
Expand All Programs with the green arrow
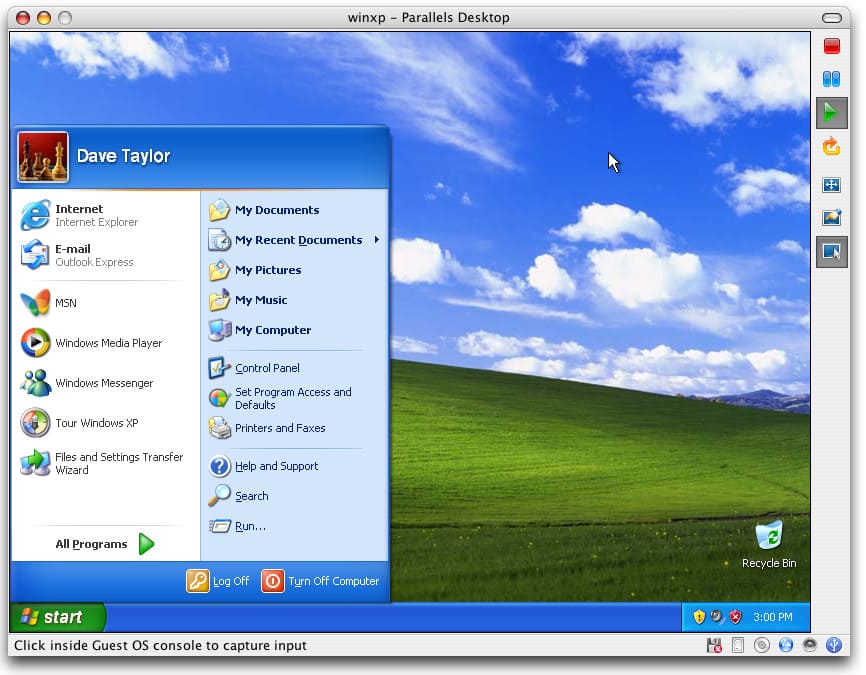[146, 544]
